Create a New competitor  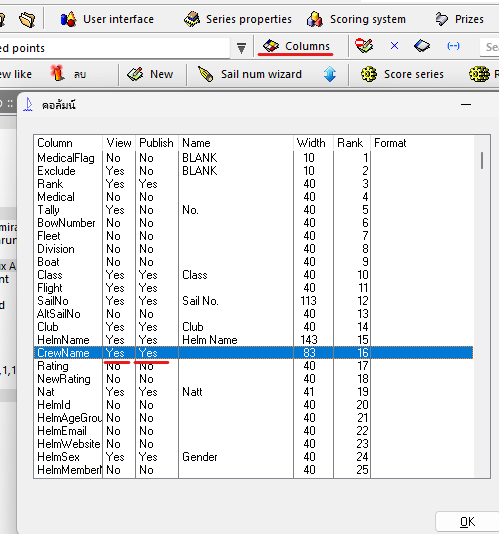coord(150,74)
